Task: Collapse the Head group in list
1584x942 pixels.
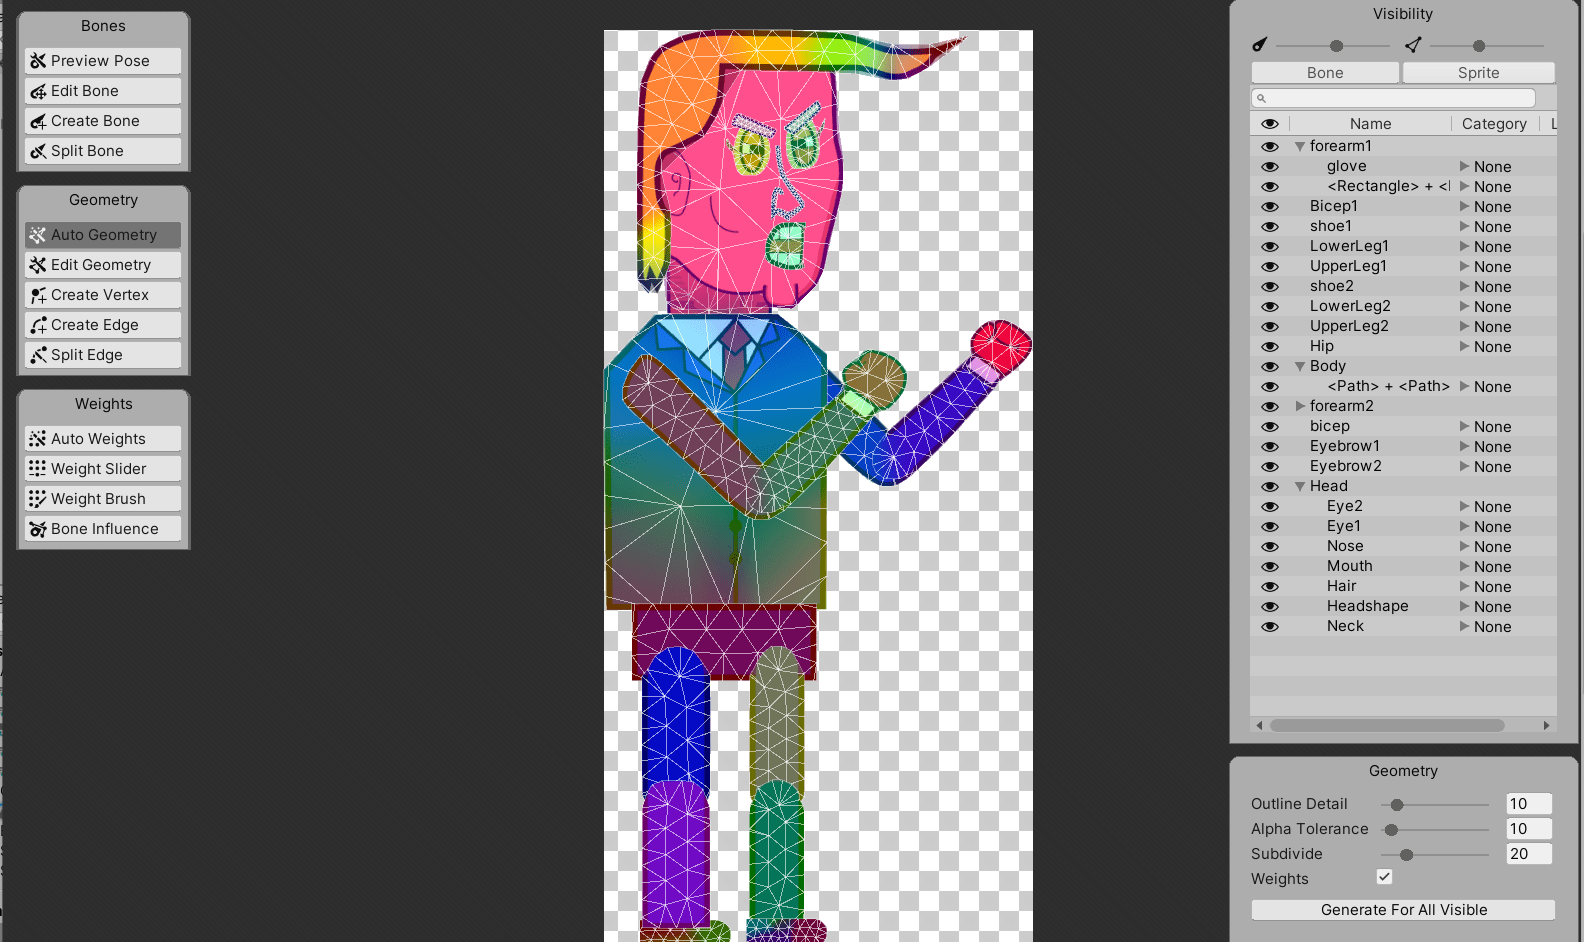Action: [x=1300, y=487]
